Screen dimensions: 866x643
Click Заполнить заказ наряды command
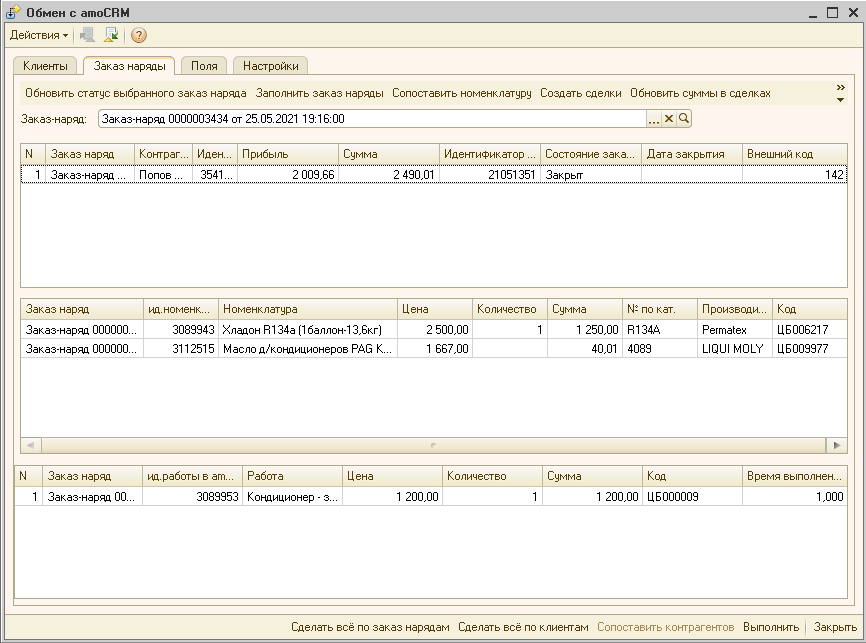coord(319,93)
